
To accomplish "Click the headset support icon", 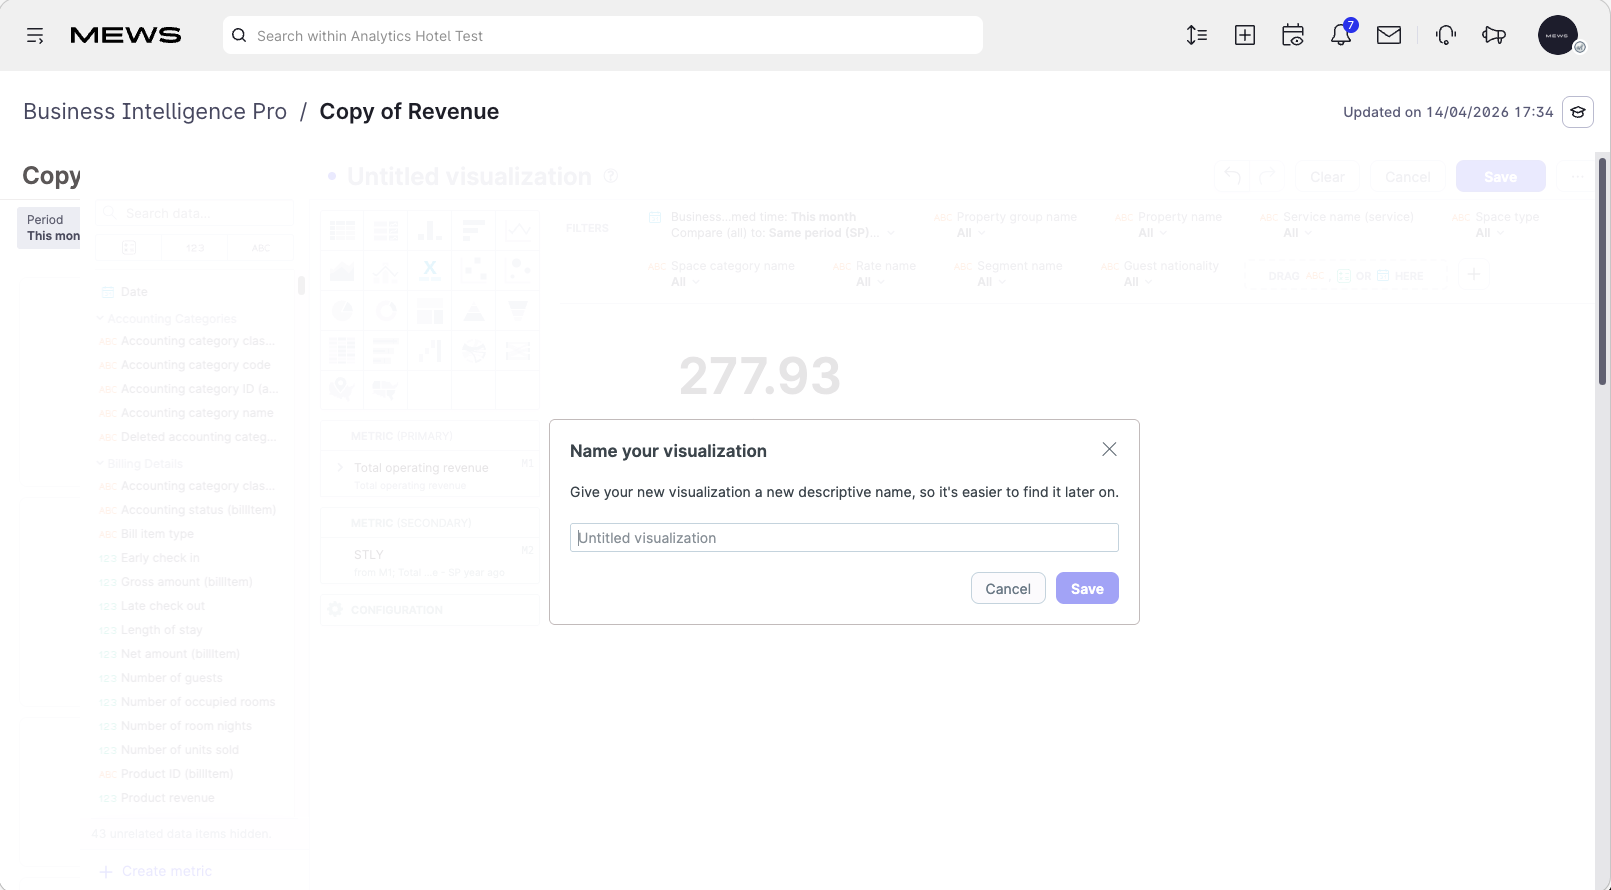I will [1446, 36].
